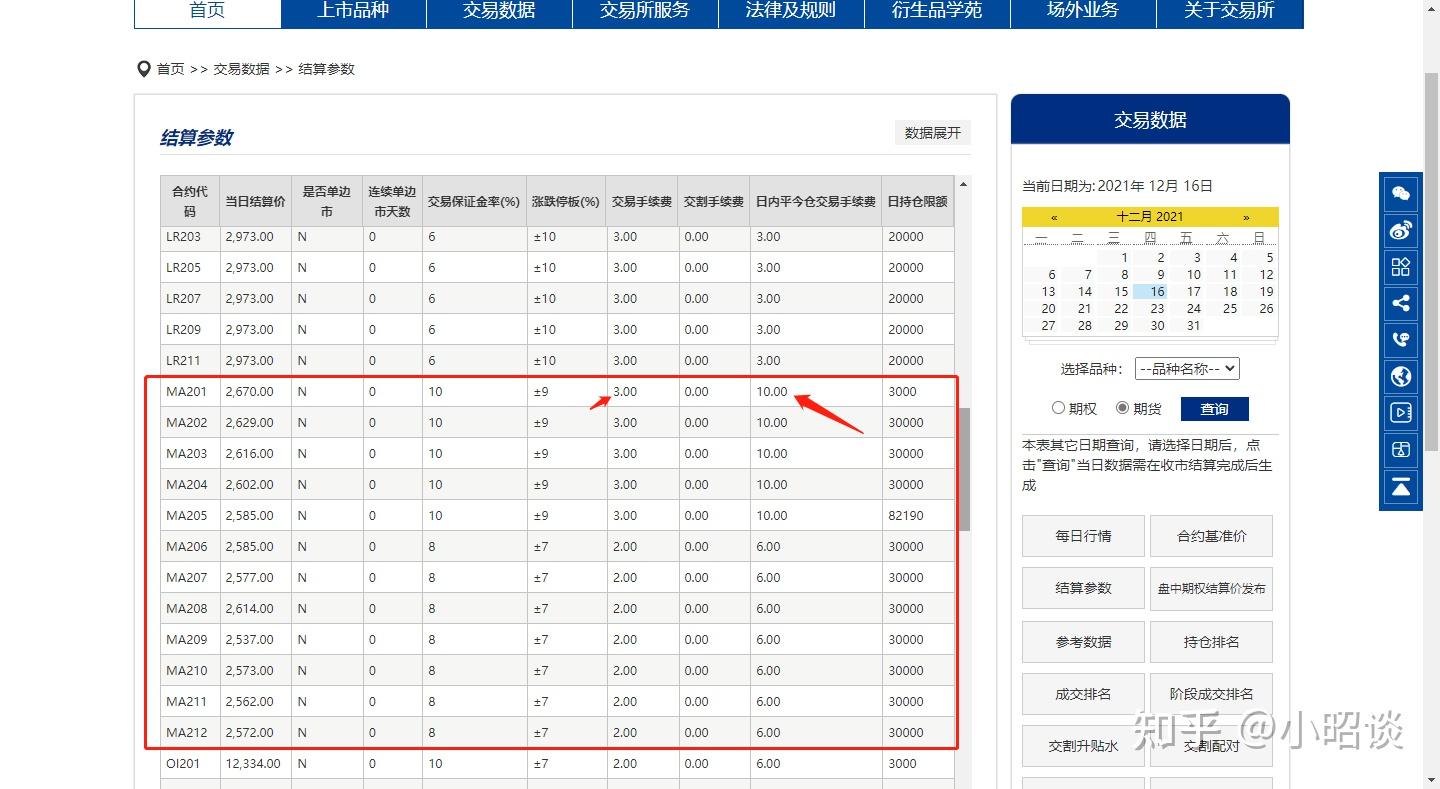Image resolution: width=1440 pixels, height=789 pixels.
Task: Select date 31 on the December calendar
Action: (1193, 325)
